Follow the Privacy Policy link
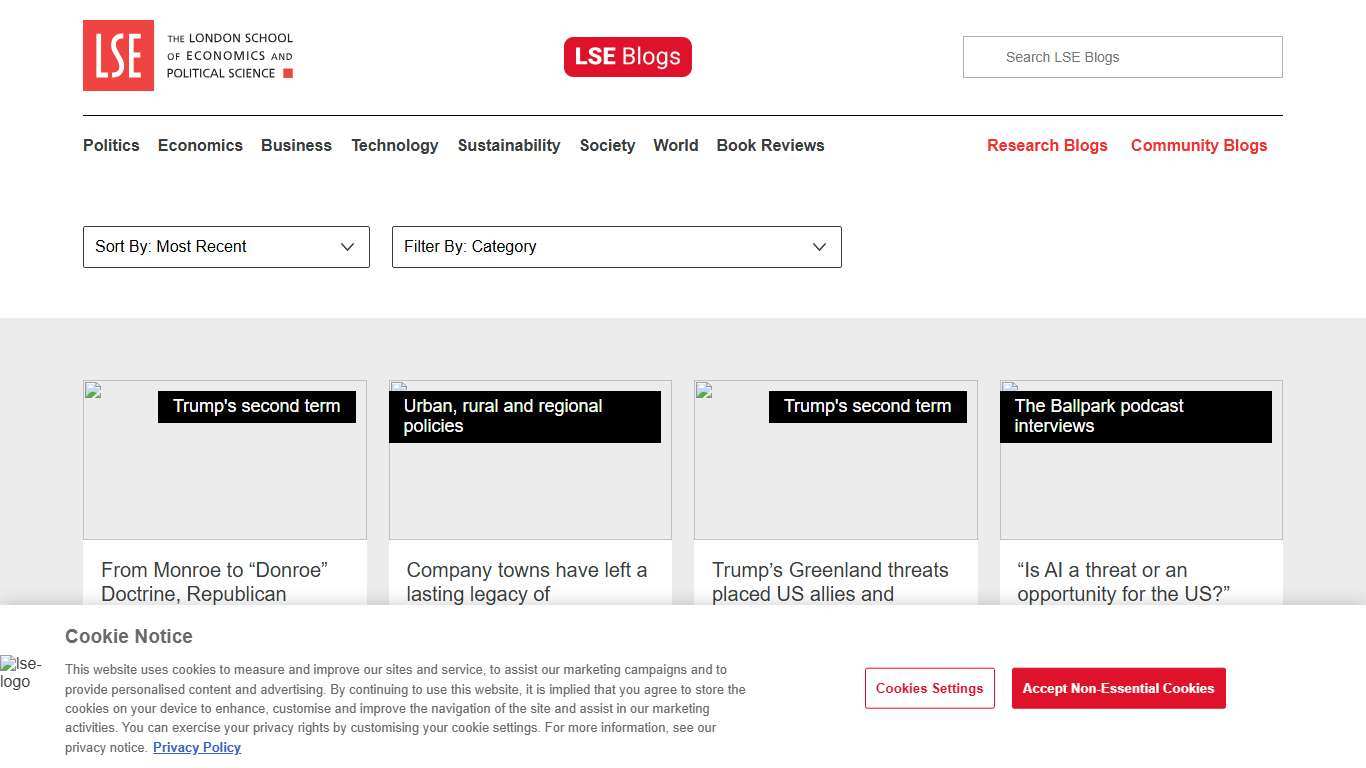 click(x=197, y=747)
